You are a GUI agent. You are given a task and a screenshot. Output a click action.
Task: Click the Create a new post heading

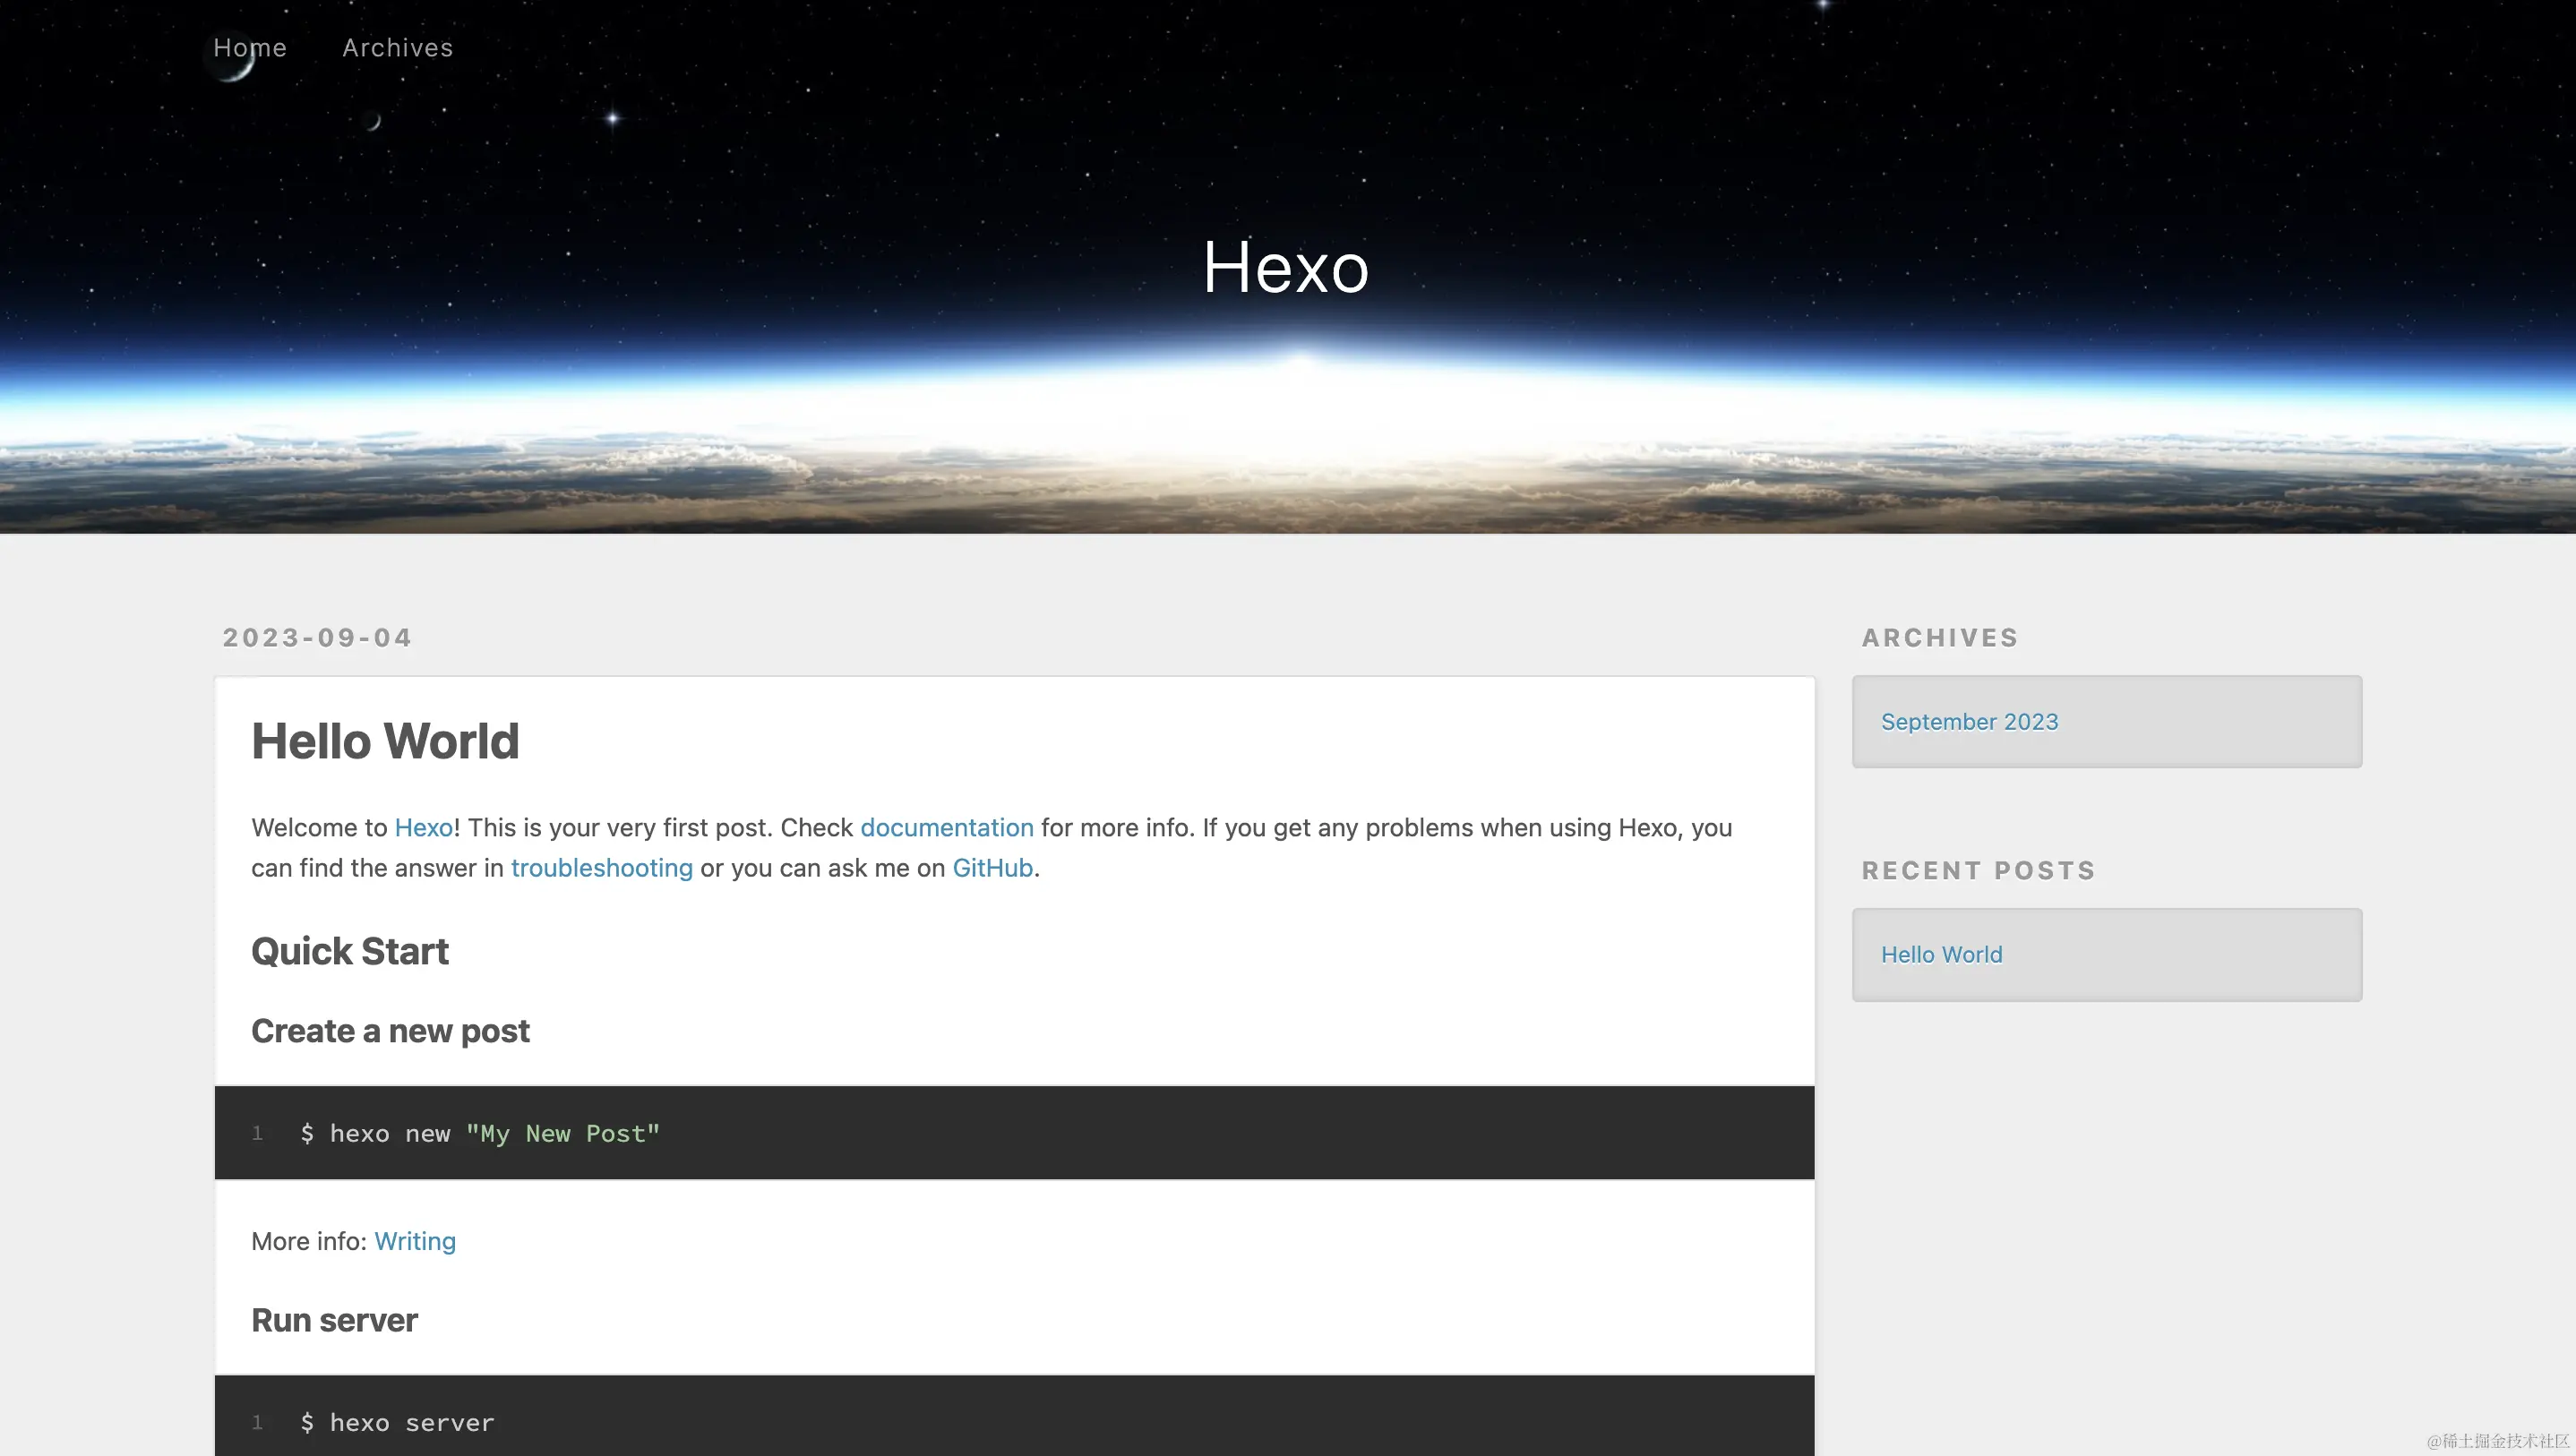390,1031
